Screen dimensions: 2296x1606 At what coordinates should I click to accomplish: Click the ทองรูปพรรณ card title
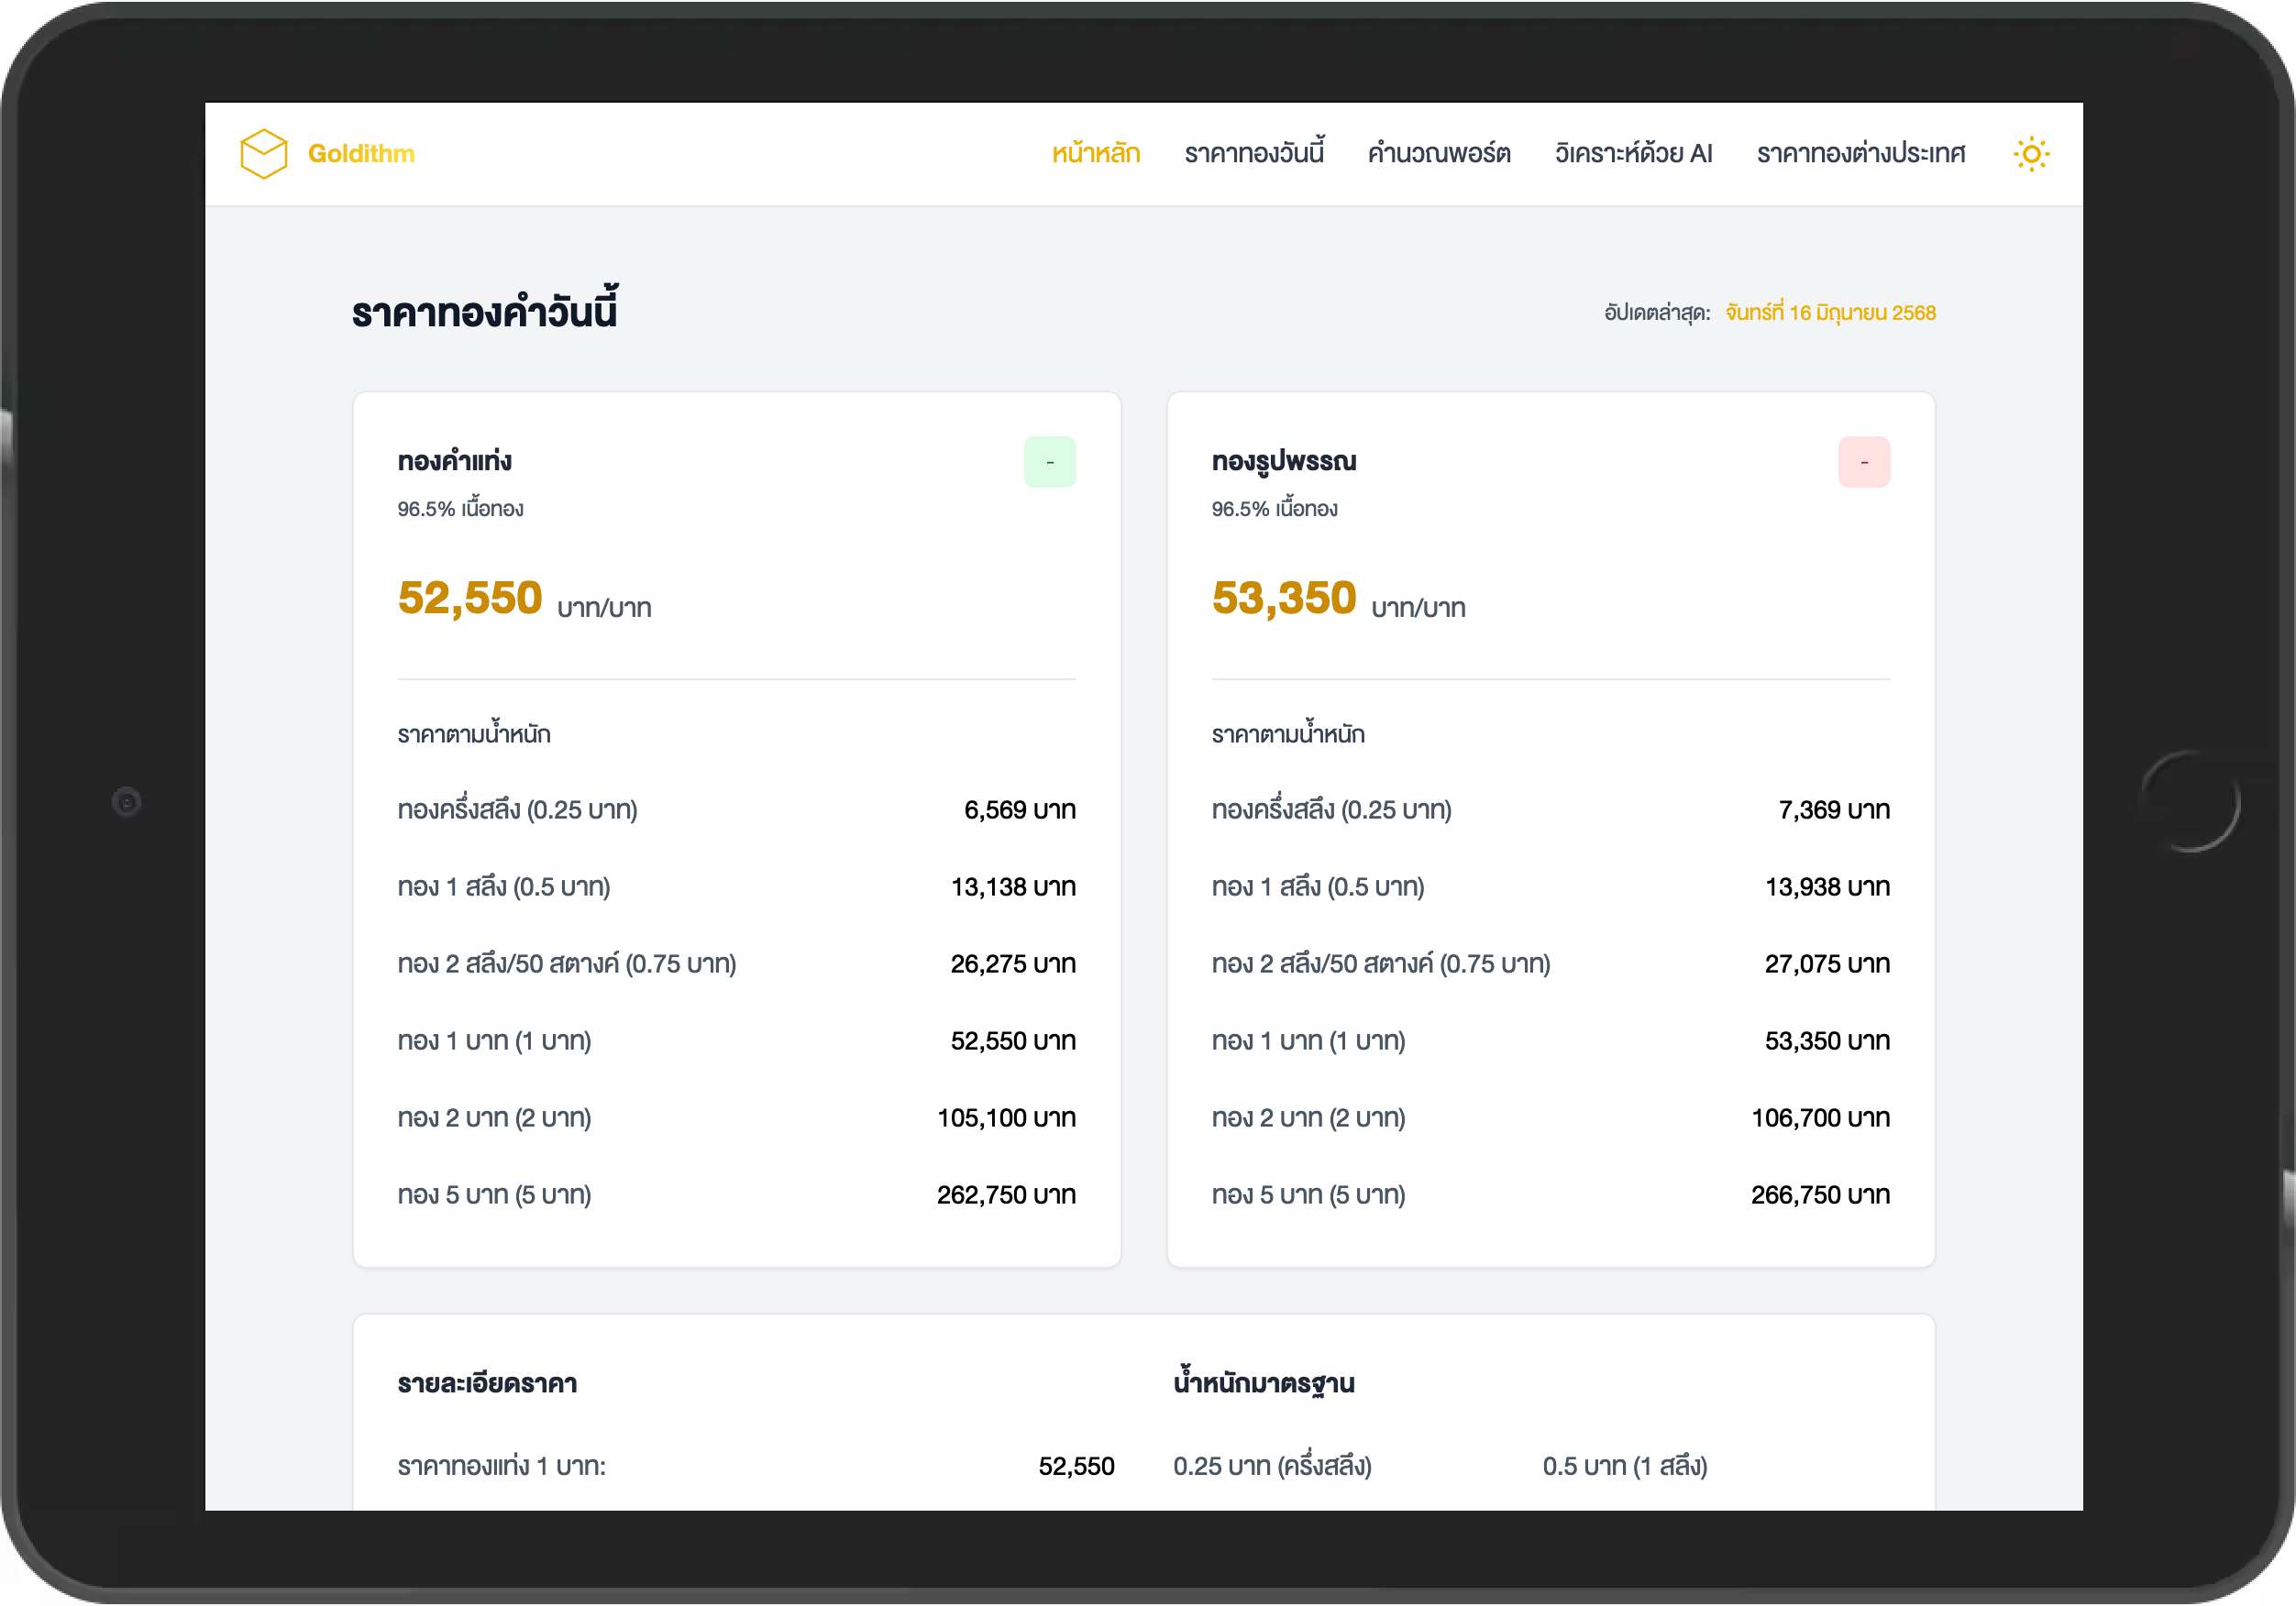1283,461
